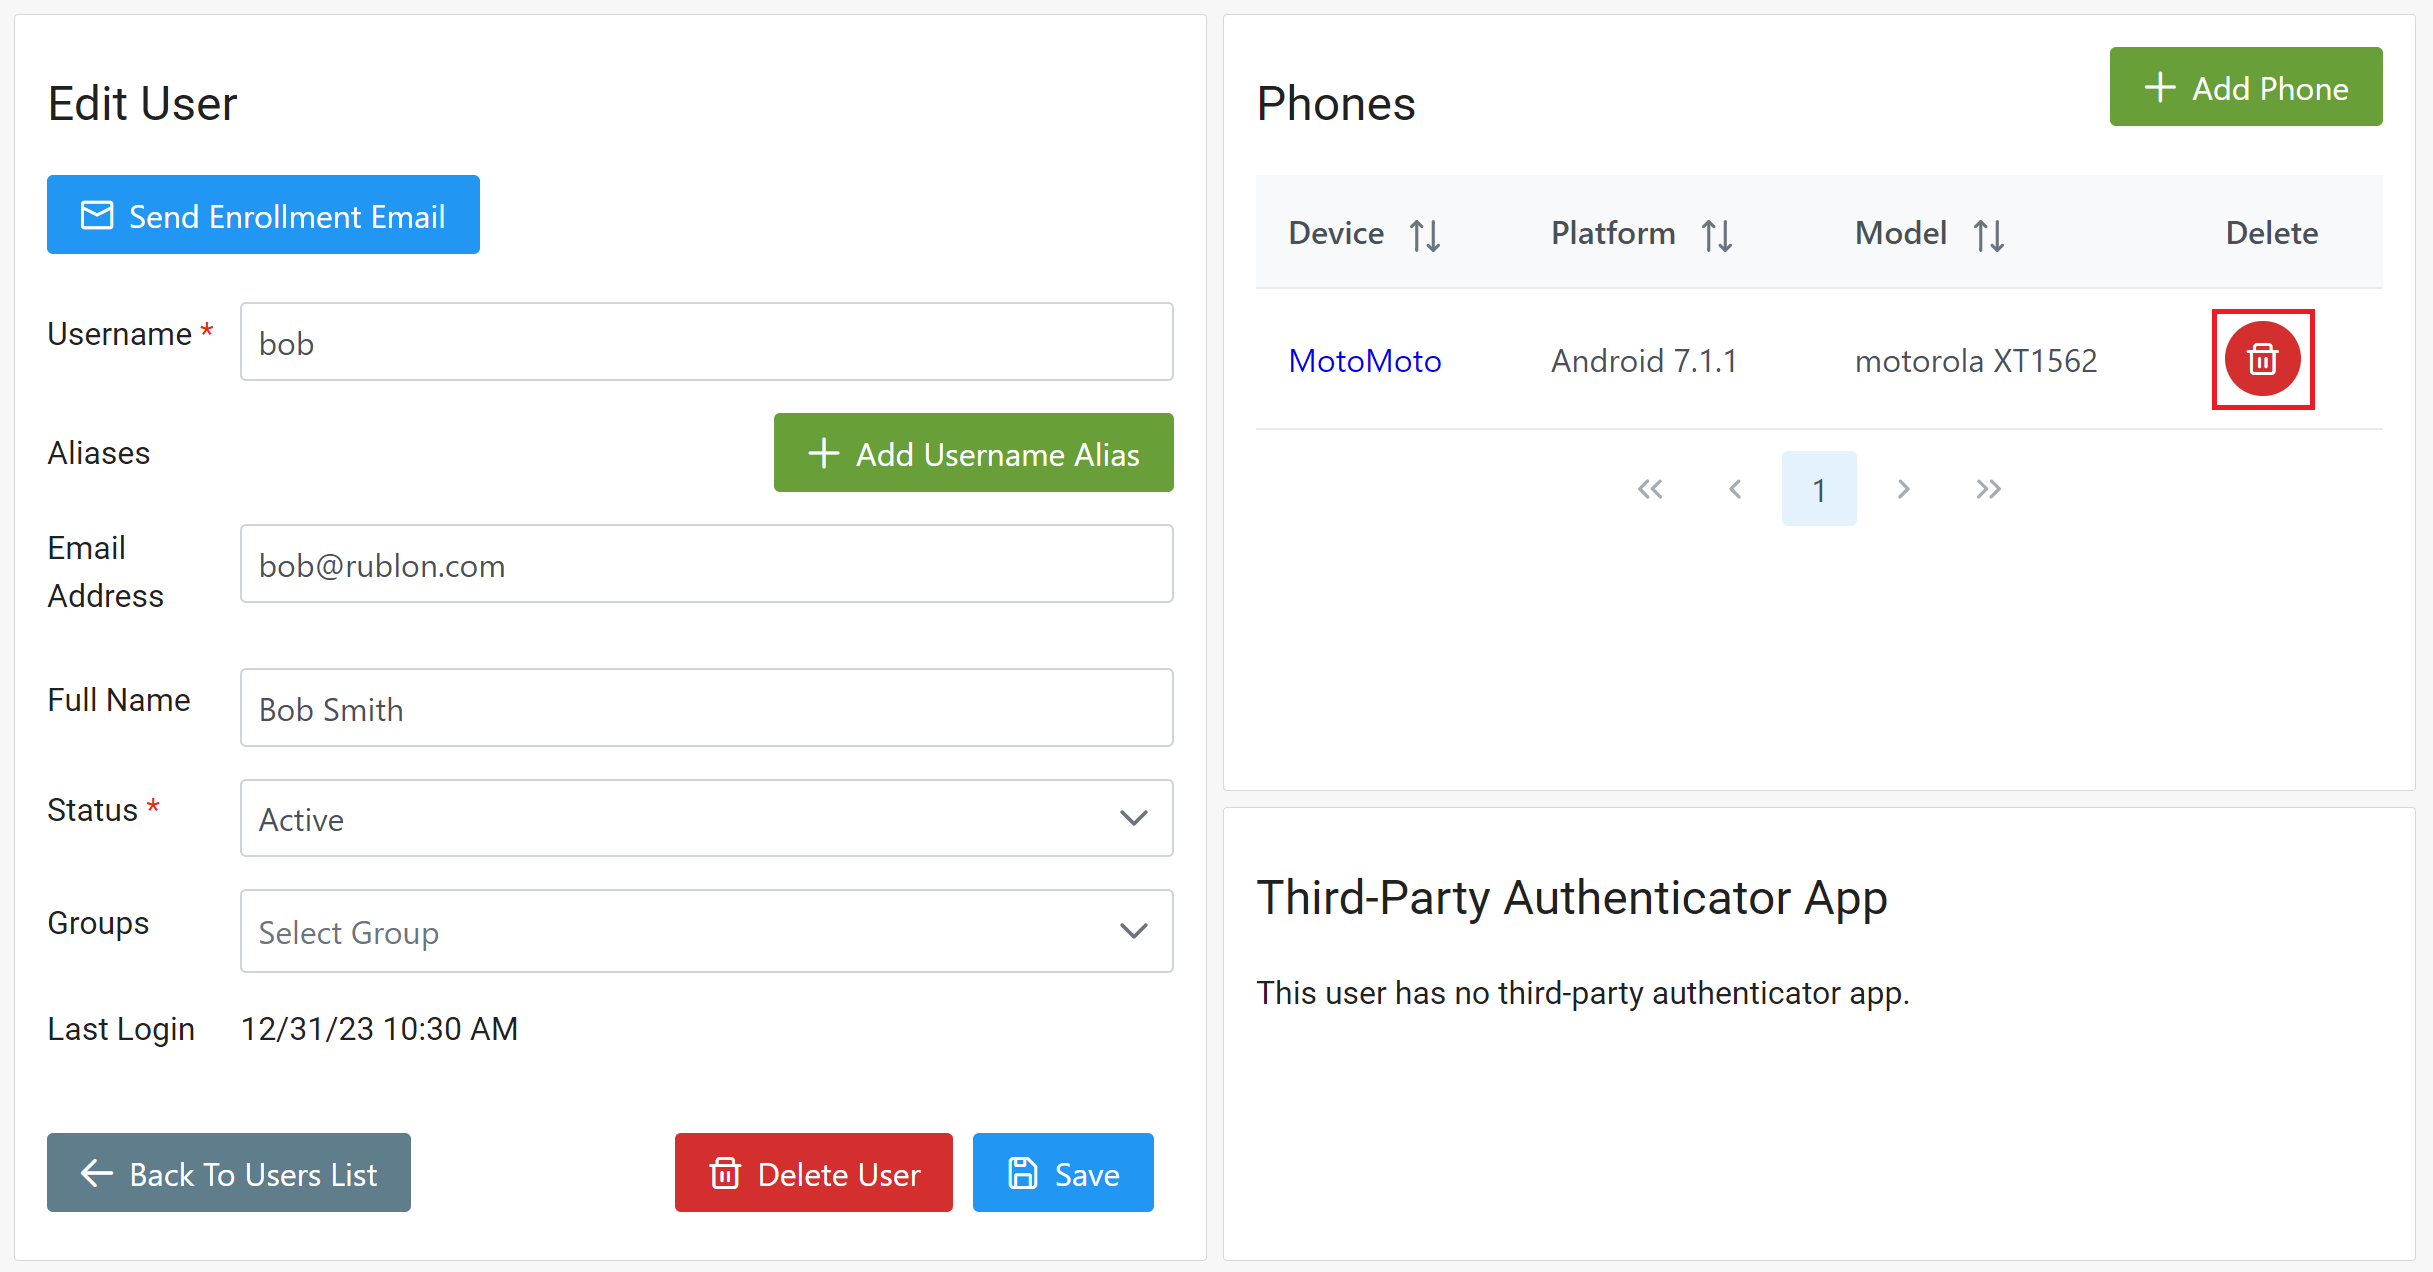The width and height of the screenshot is (2433, 1272).
Task: Sort phones by Model column arrows
Action: [1988, 235]
